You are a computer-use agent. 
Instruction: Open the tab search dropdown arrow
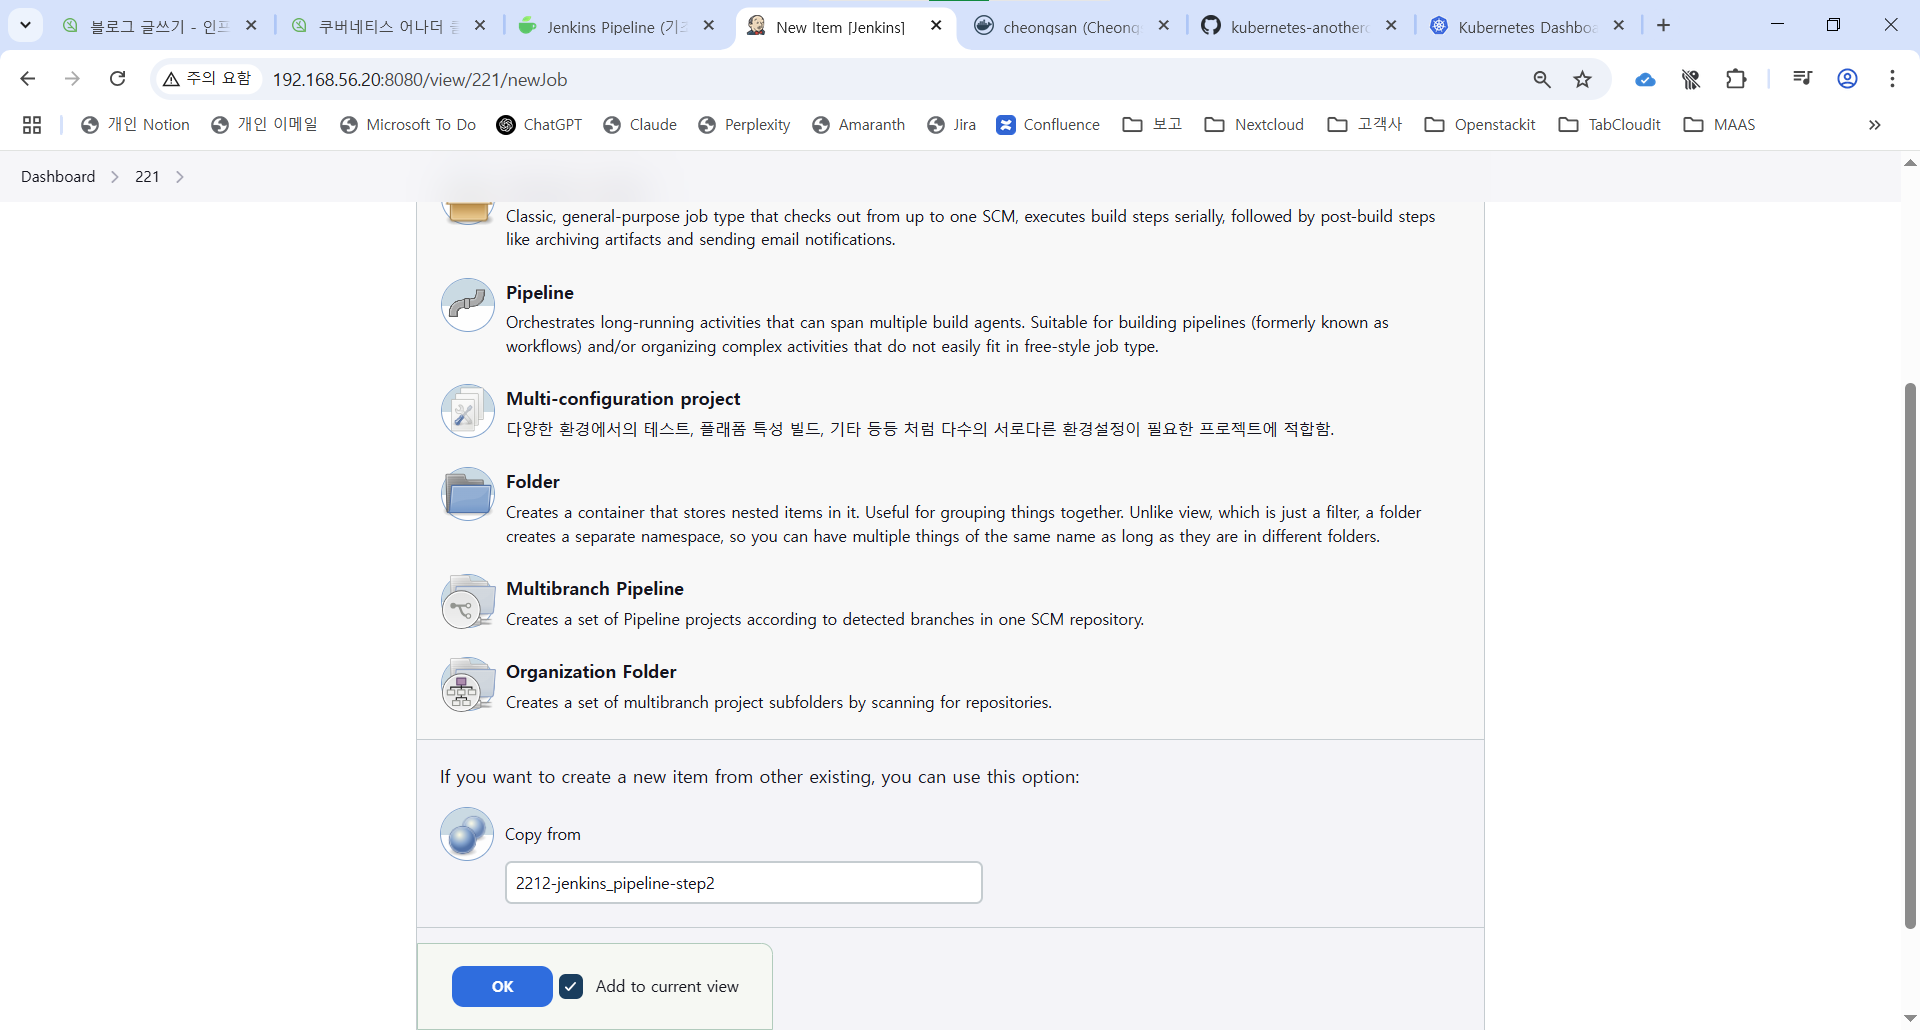(x=25, y=25)
